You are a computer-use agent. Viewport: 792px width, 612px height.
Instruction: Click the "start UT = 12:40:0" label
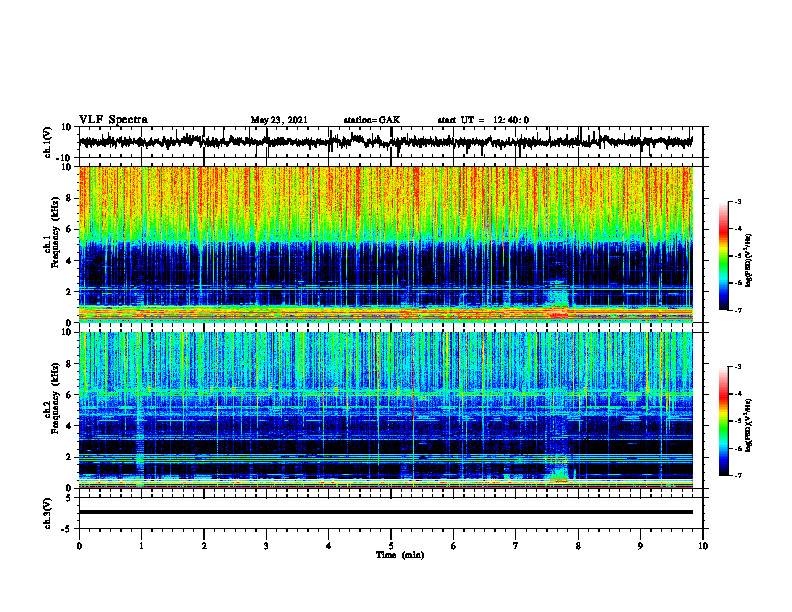tap(483, 120)
